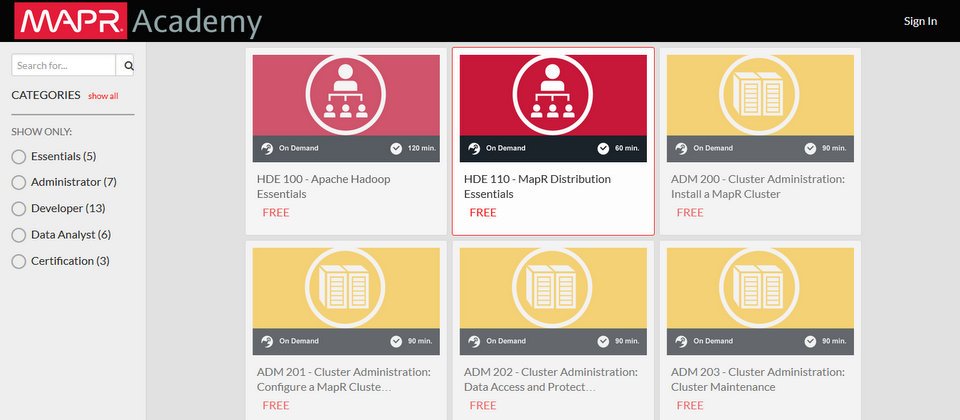Click the 120 min. duration text
The height and width of the screenshot is (420, 960).
pyautogui.click(x=420, y=148)
